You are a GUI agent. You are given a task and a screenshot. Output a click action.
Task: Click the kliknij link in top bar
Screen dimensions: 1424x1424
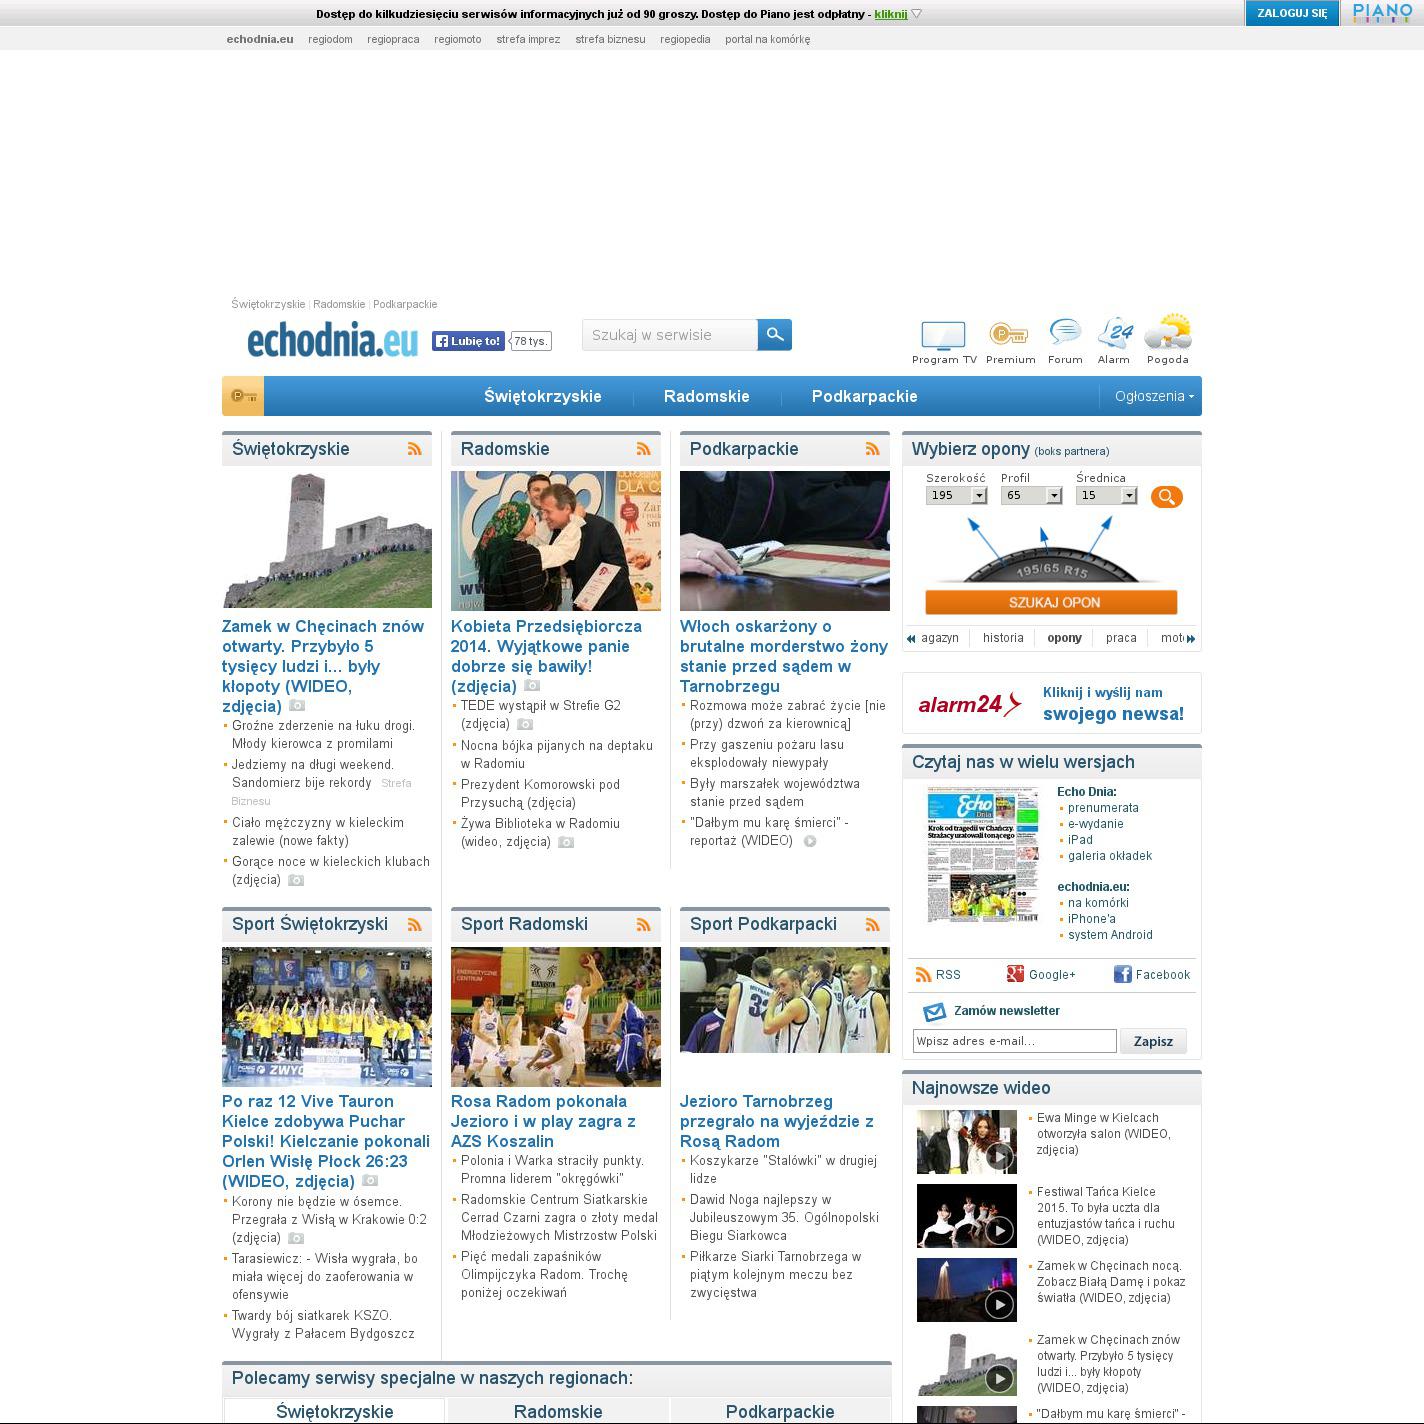891,14
